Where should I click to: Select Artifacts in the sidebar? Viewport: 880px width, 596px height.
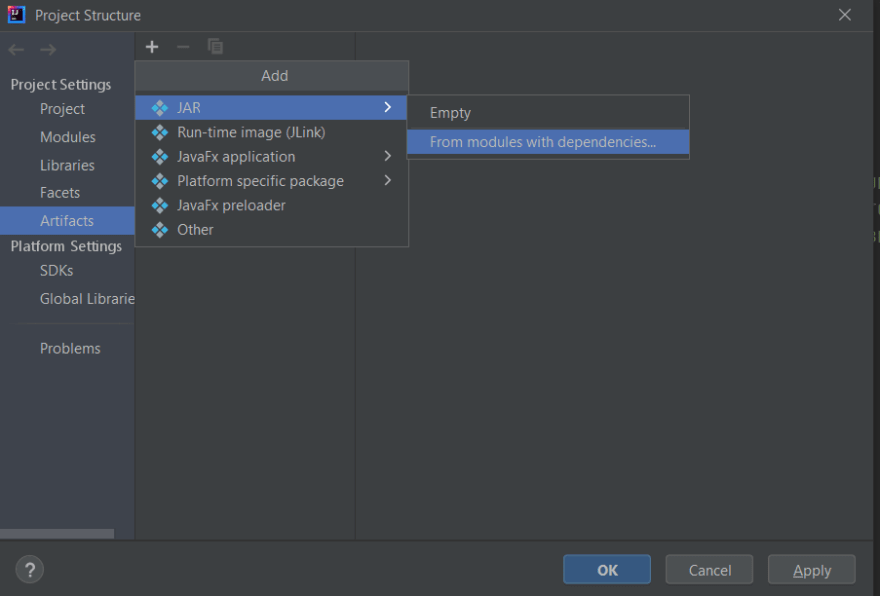tap(67, 221)
